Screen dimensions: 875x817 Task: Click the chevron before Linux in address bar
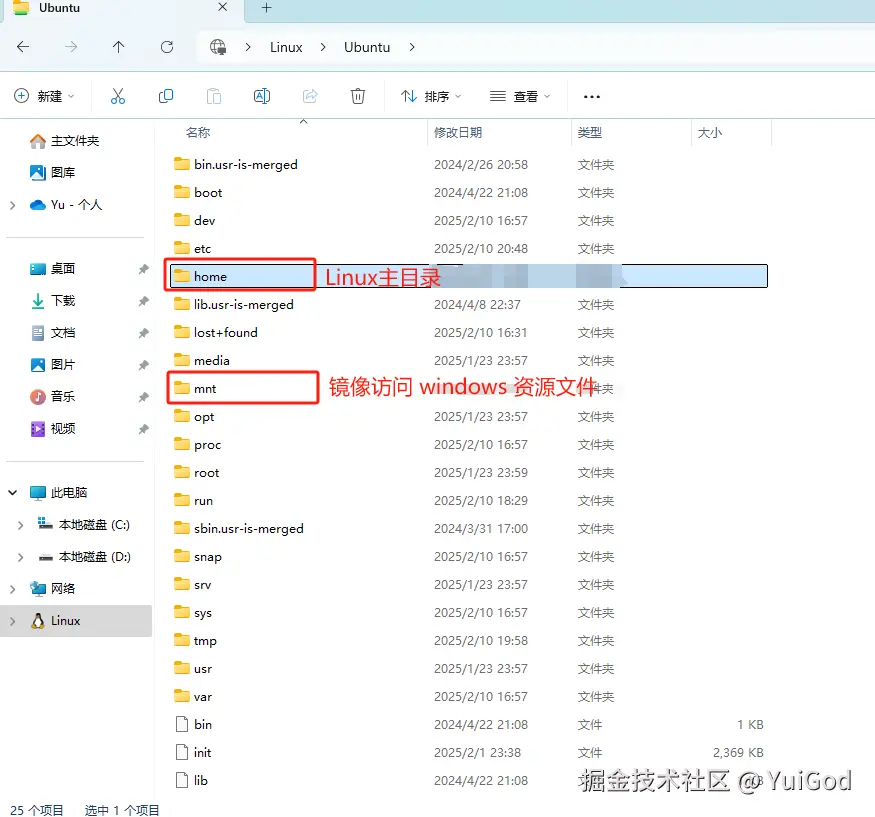coord(248,47)
